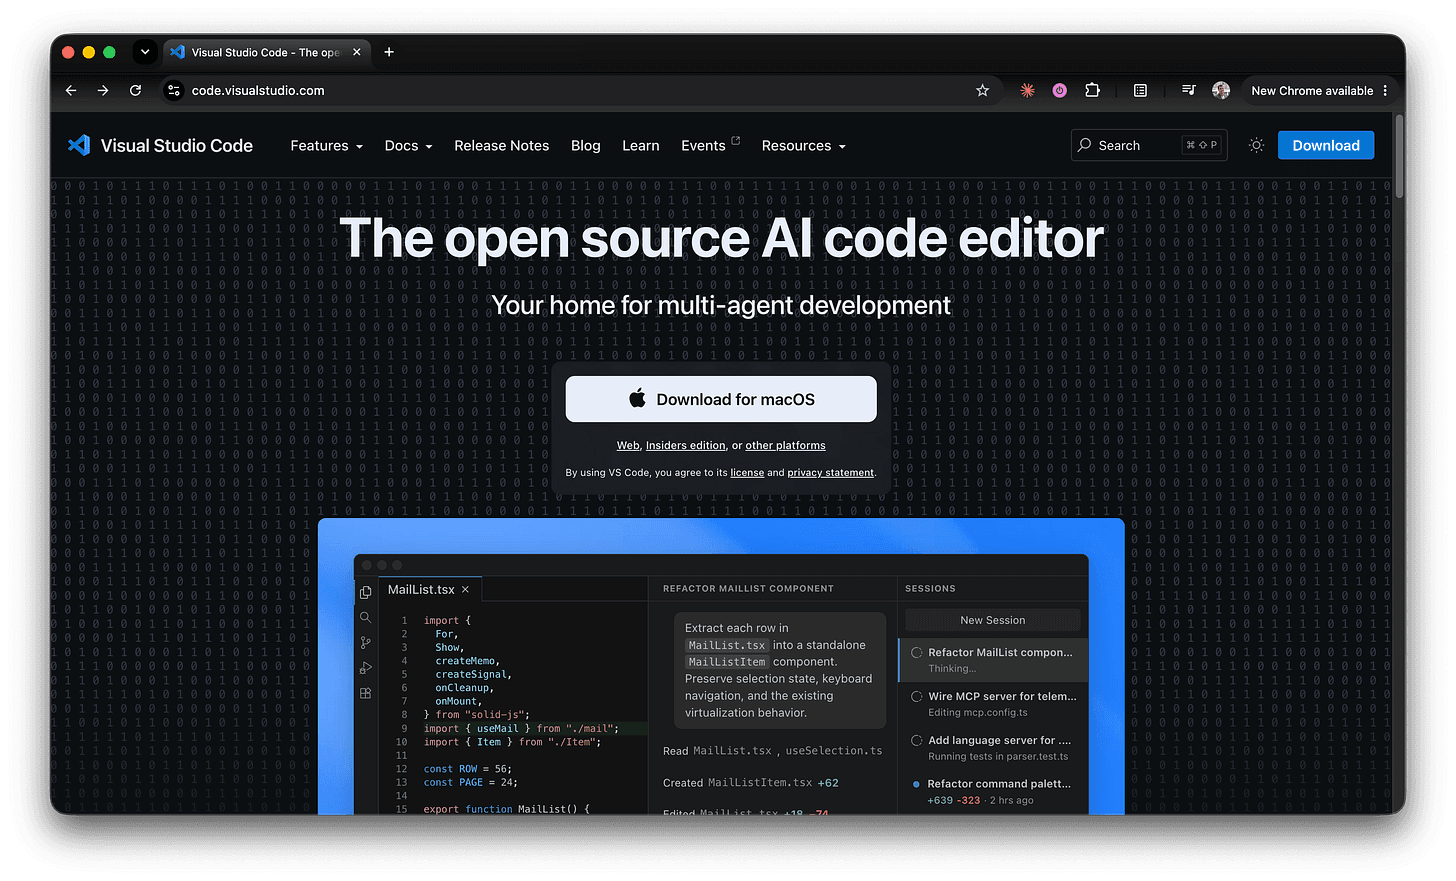
Task: Click the pink circular extension icon
Action: coord(1060,90)
